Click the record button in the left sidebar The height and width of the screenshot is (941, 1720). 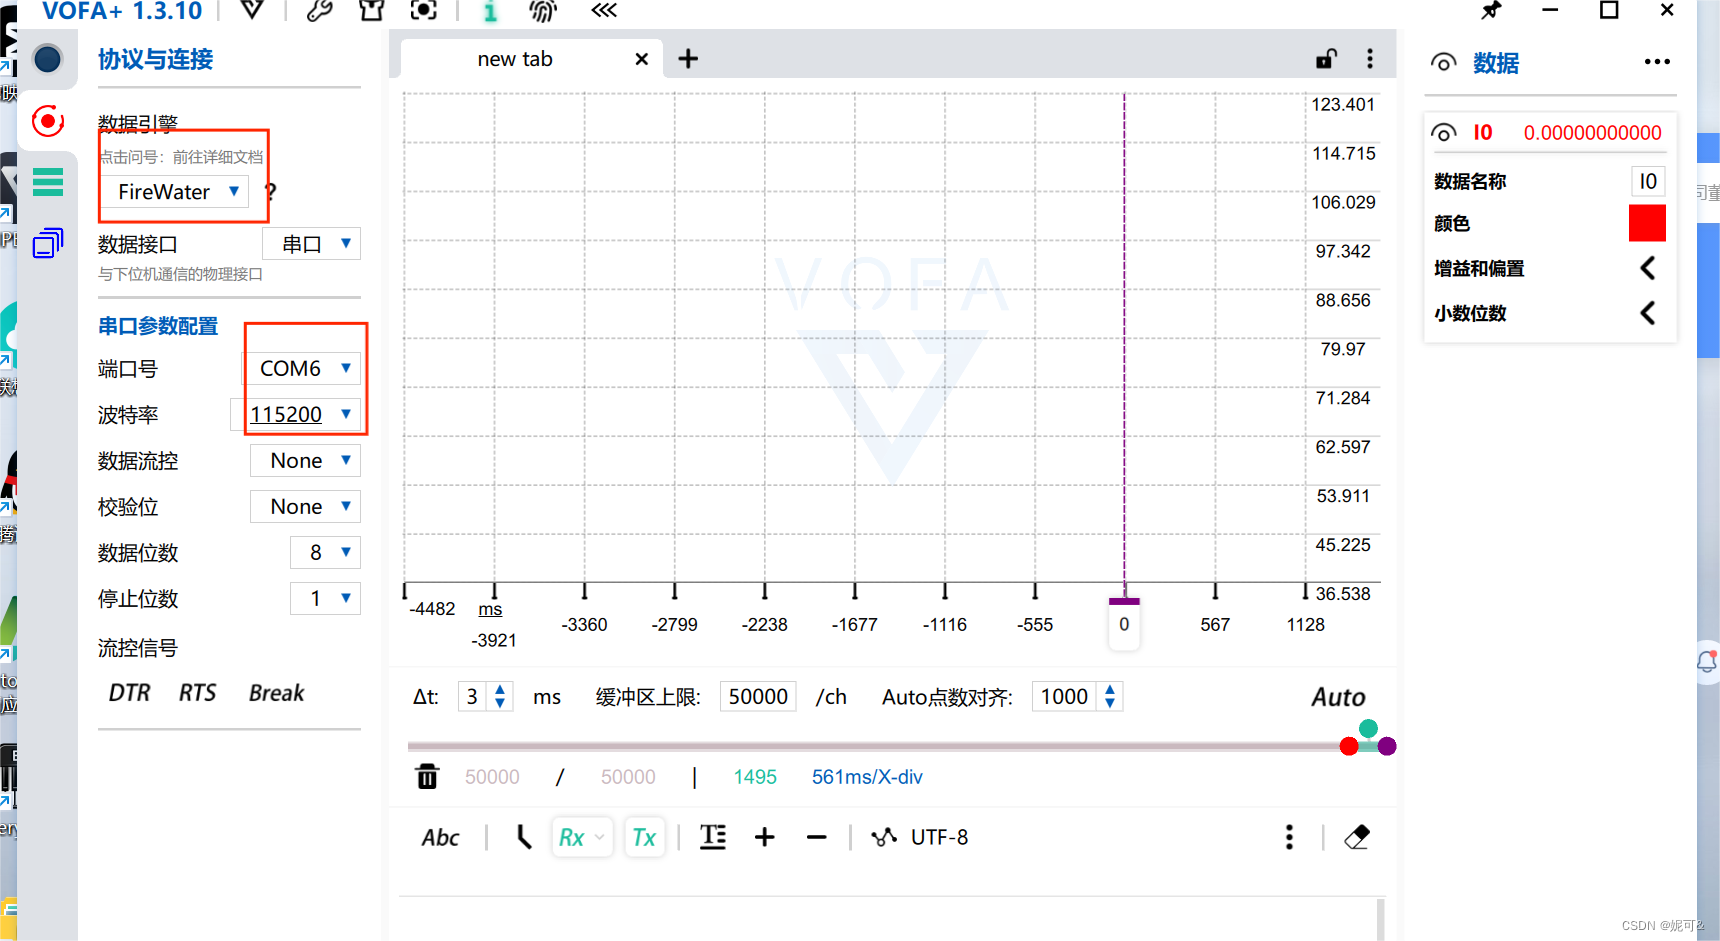[x=47, y=120]
